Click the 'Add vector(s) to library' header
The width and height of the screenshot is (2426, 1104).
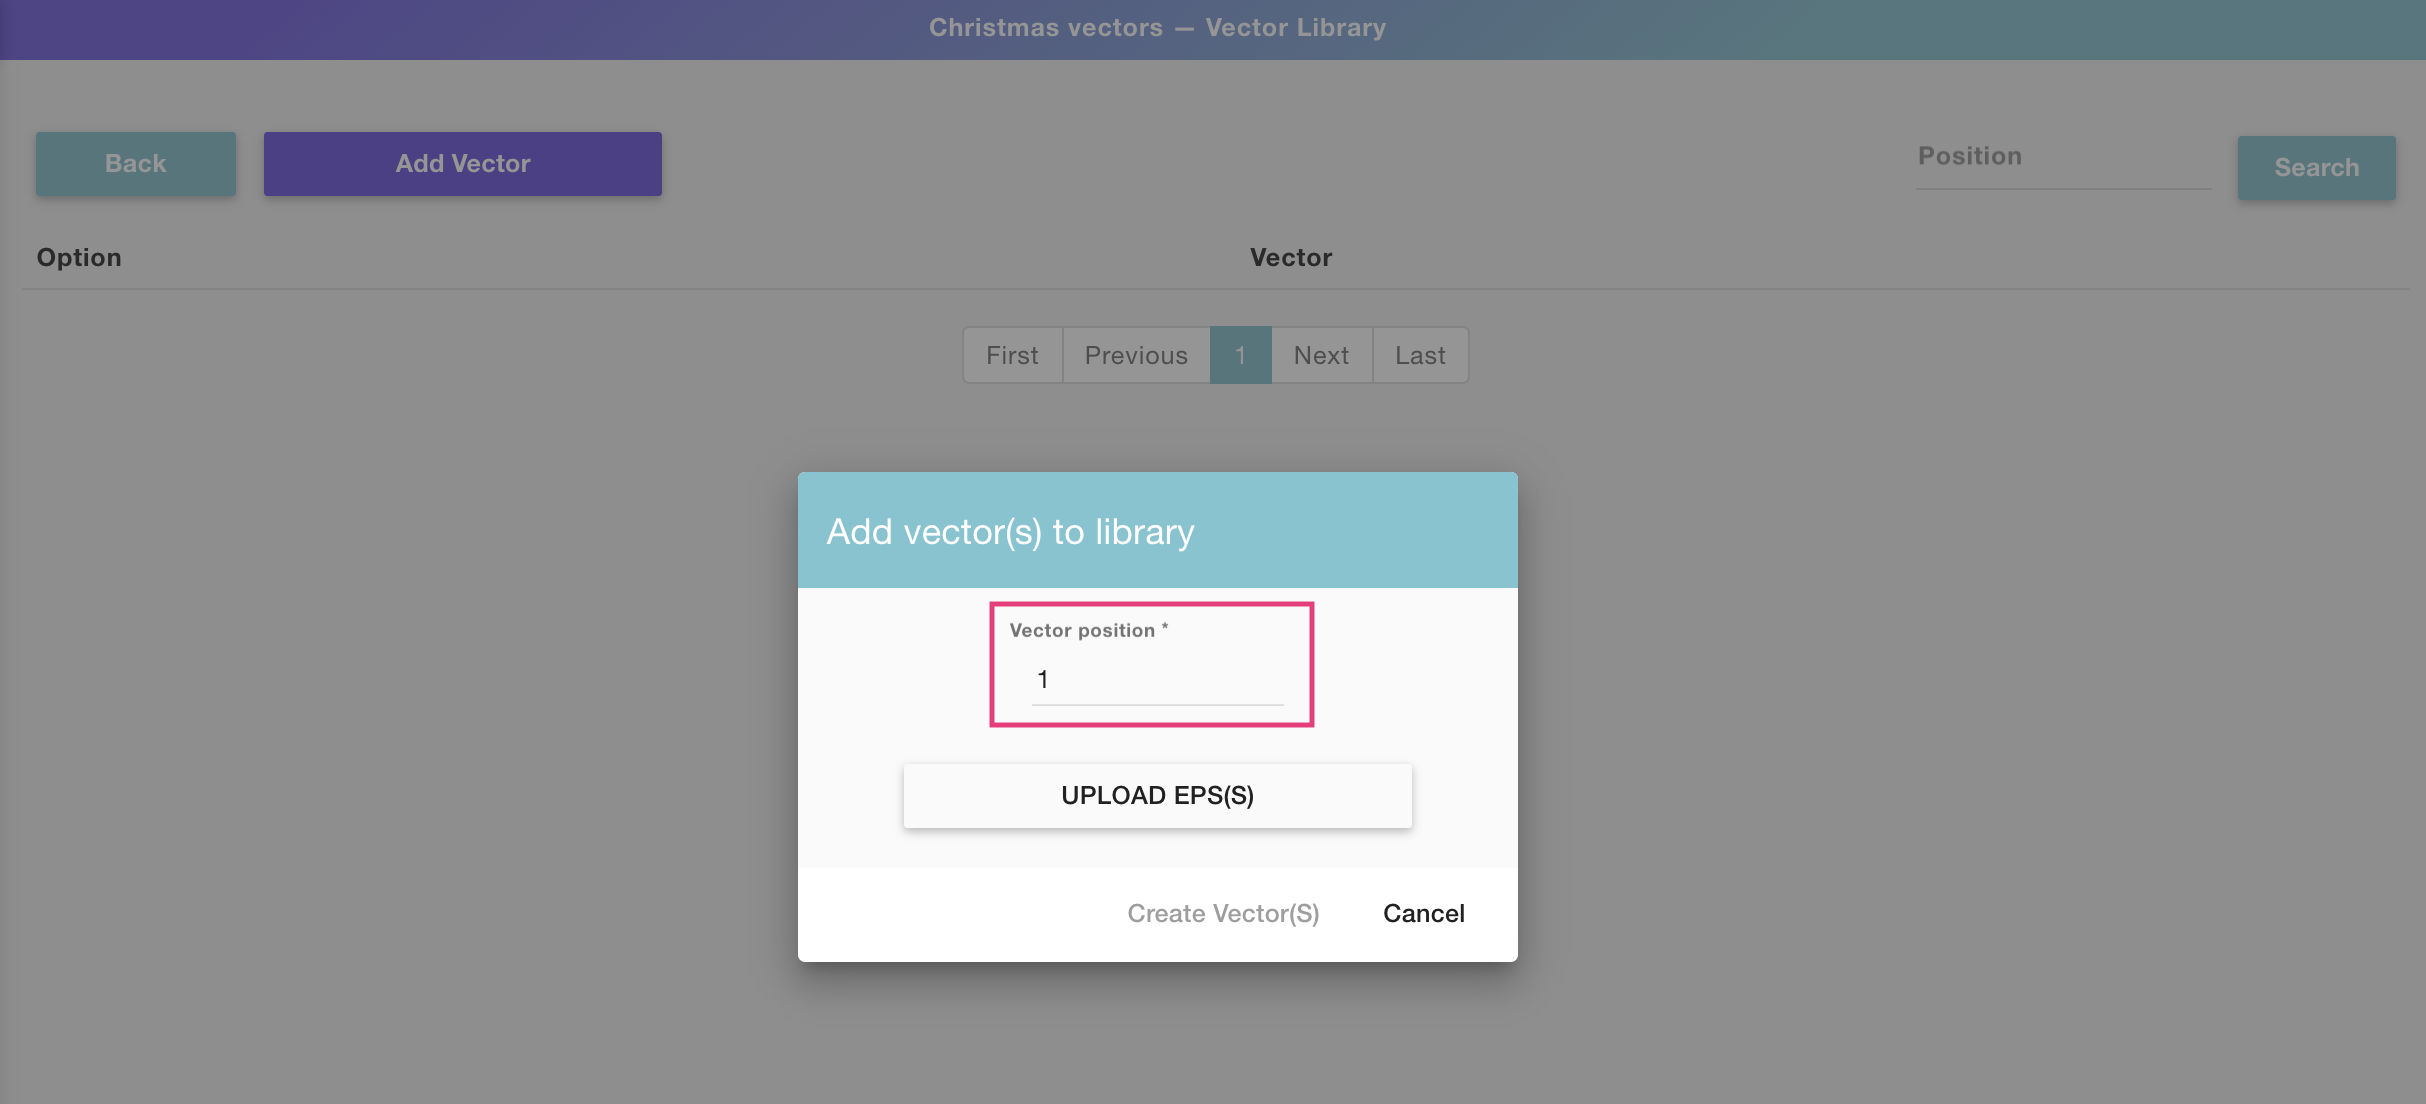pos(1010,532)
